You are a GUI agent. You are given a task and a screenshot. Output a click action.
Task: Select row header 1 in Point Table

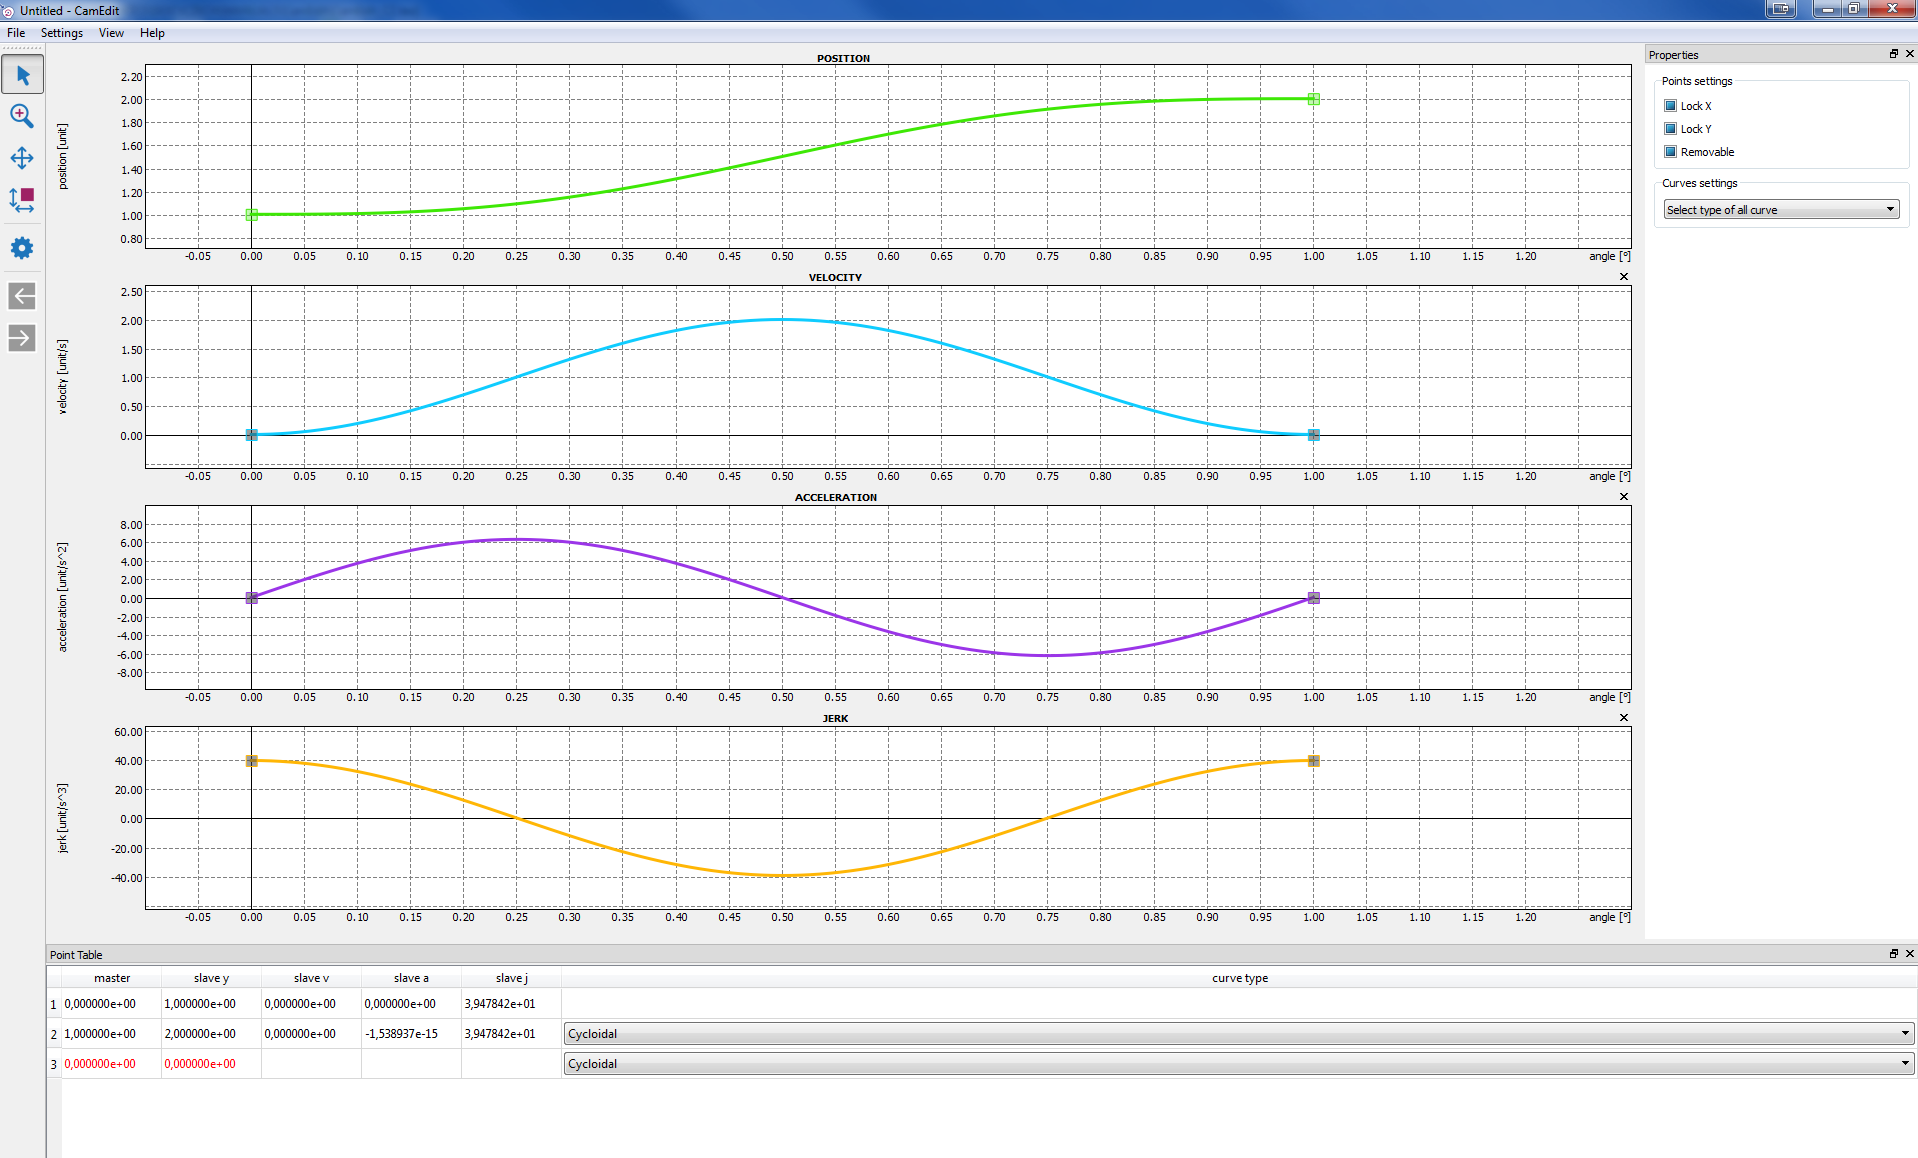(54, 1004)
